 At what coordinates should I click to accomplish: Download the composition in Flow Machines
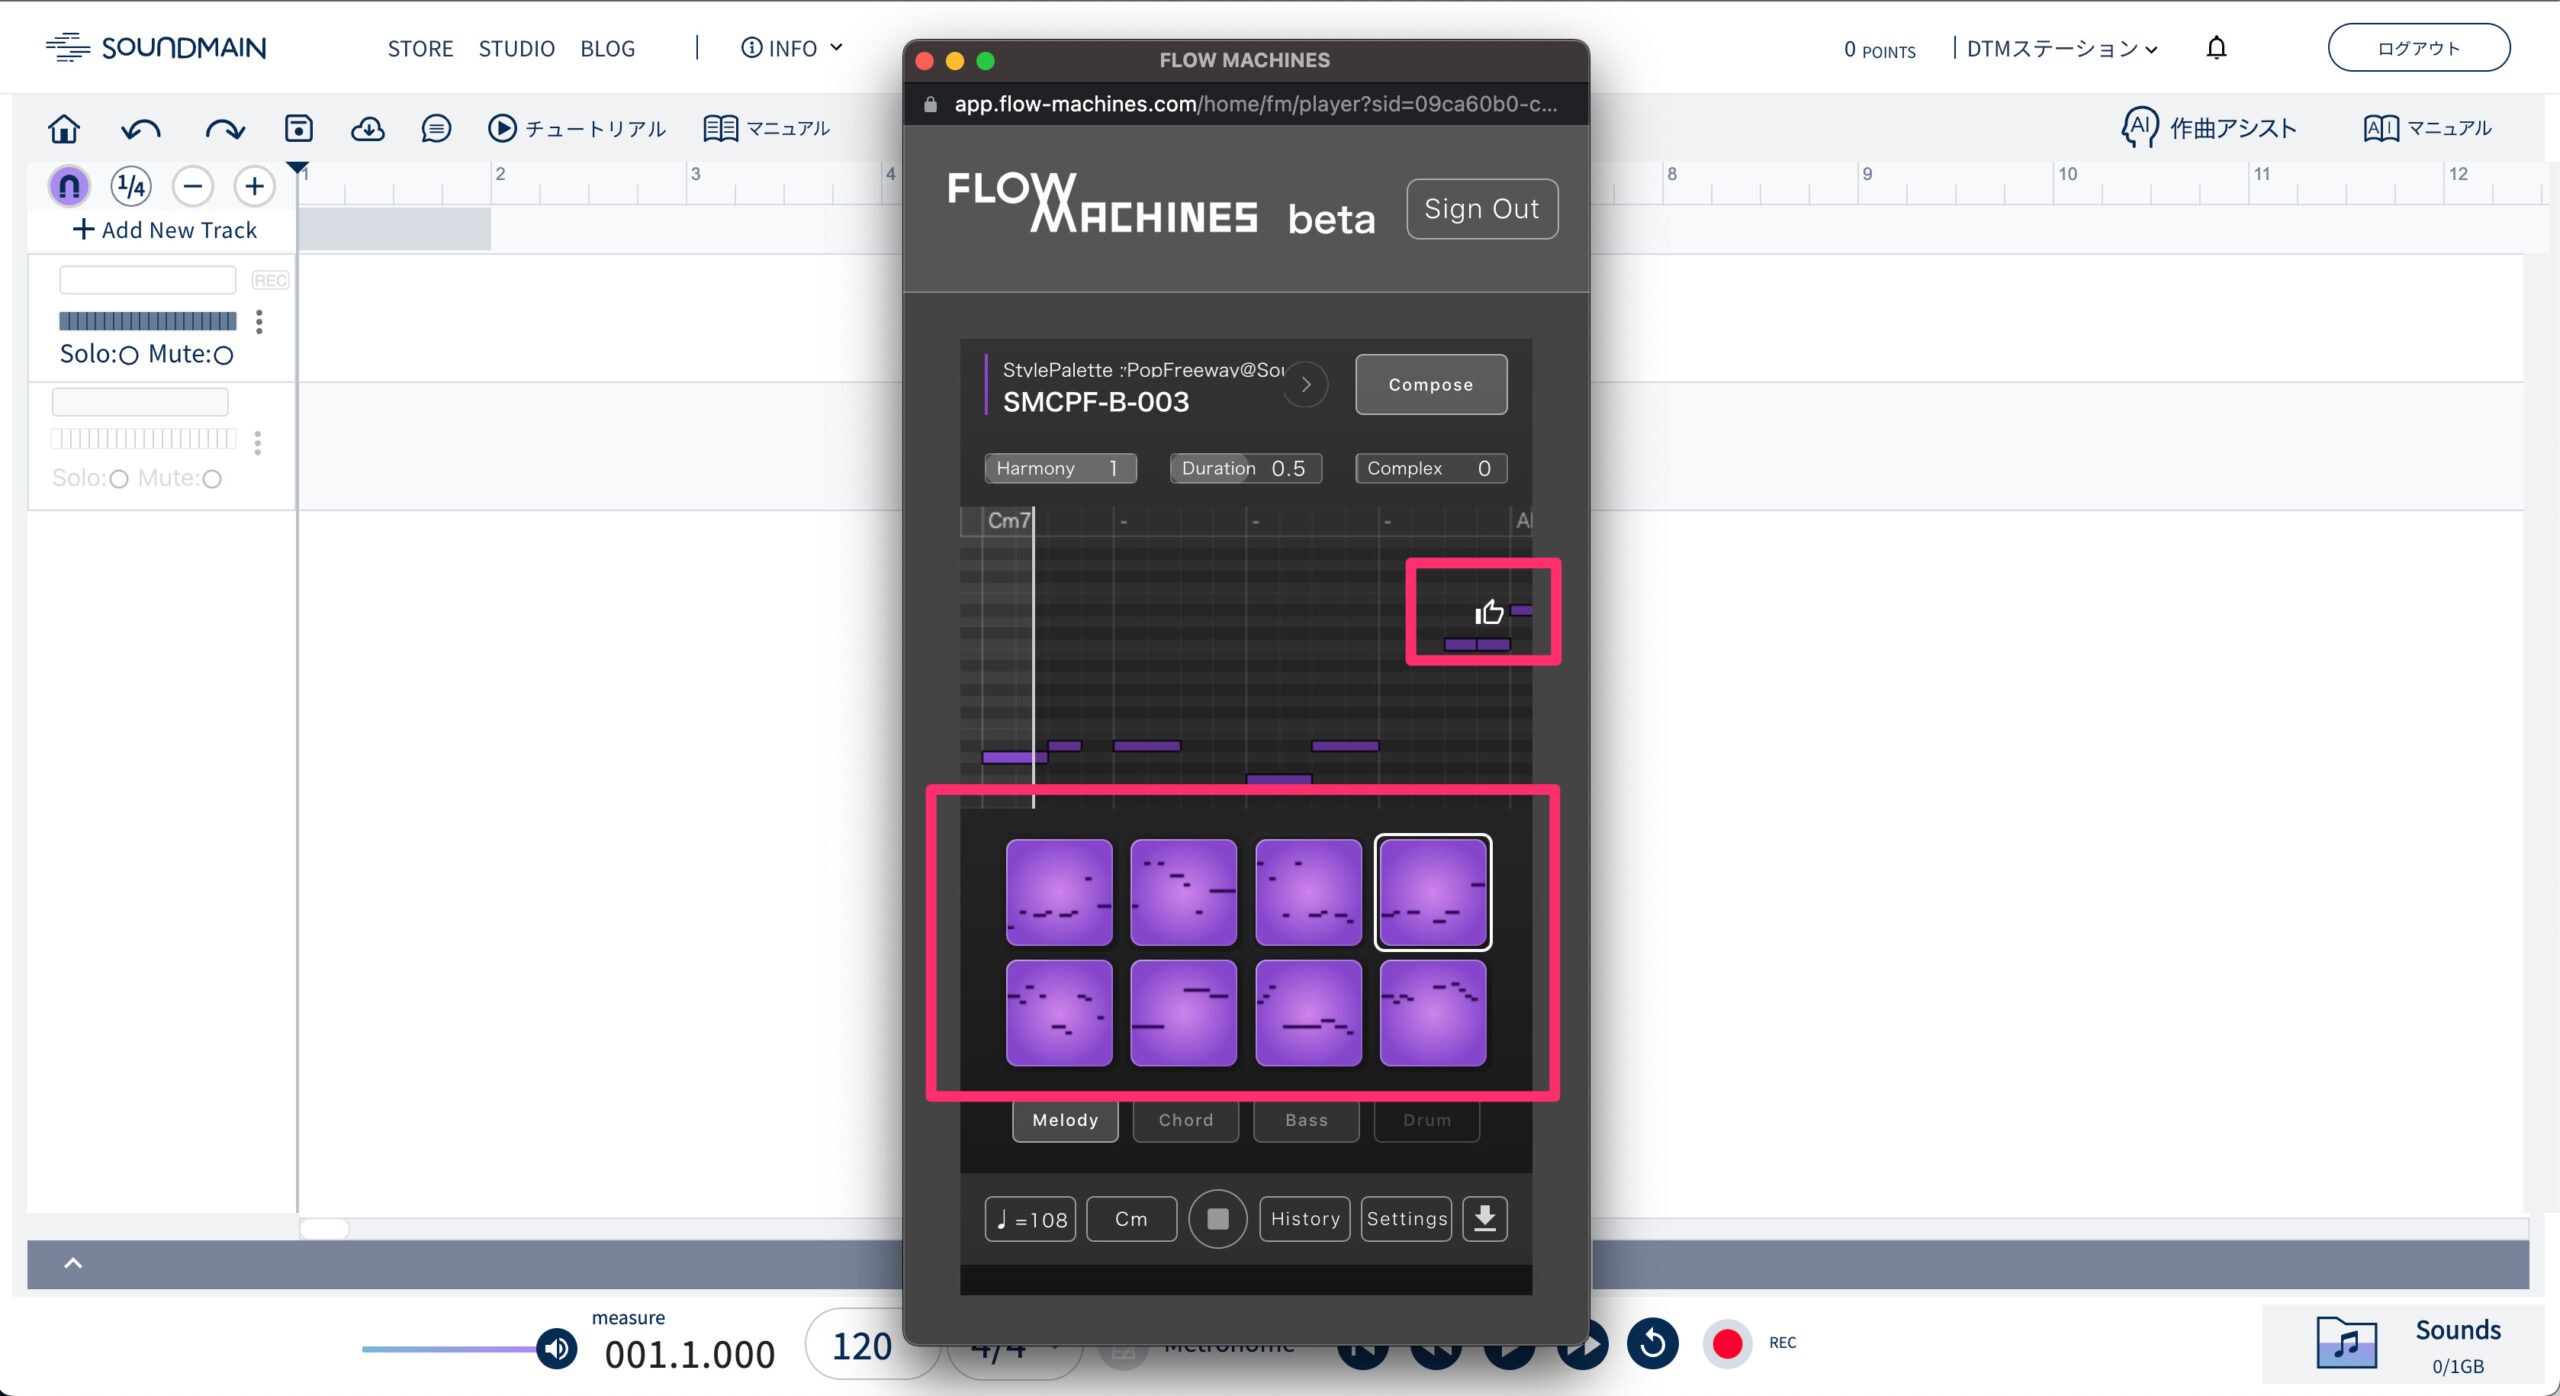[x=1485, y=1218]
